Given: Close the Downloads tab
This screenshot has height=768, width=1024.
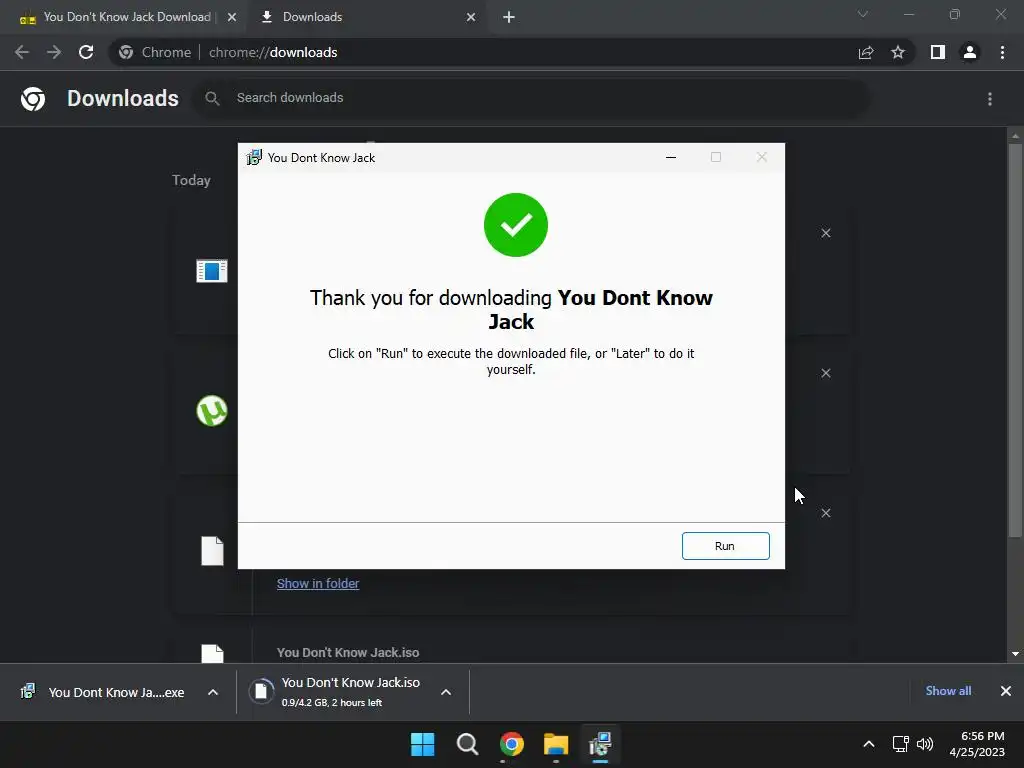Looking at the screenshot, I should coord(471,17).
